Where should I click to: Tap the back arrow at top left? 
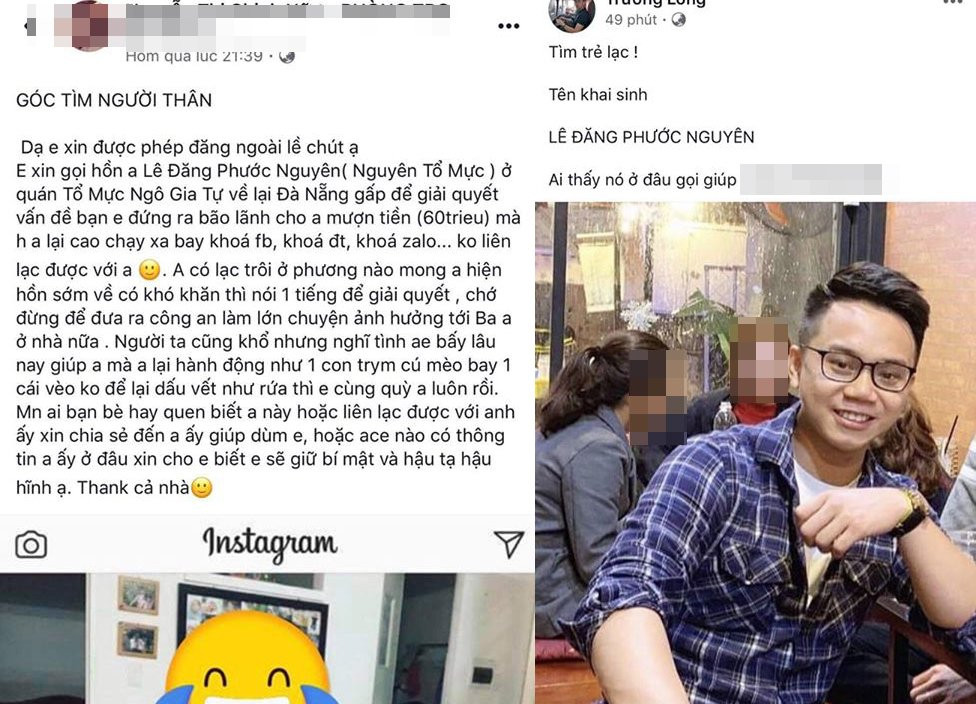(29, 26)
